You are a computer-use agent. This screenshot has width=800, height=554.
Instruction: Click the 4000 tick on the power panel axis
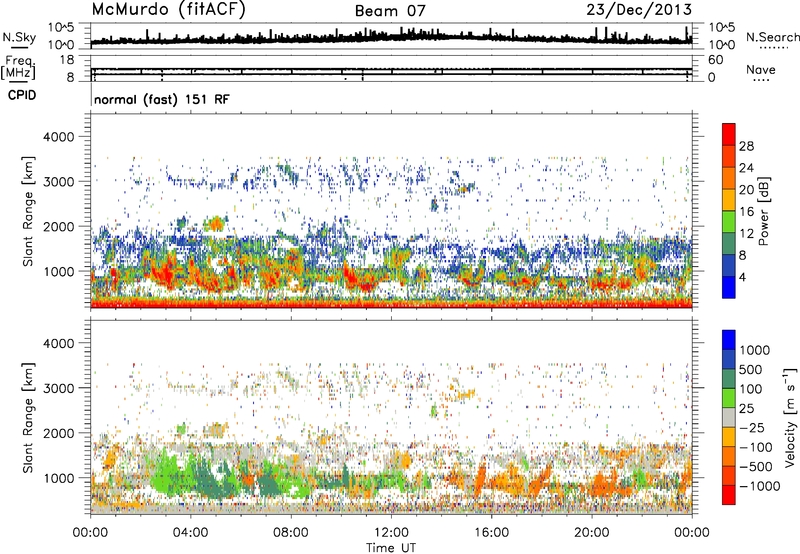(x=58, y=137)
